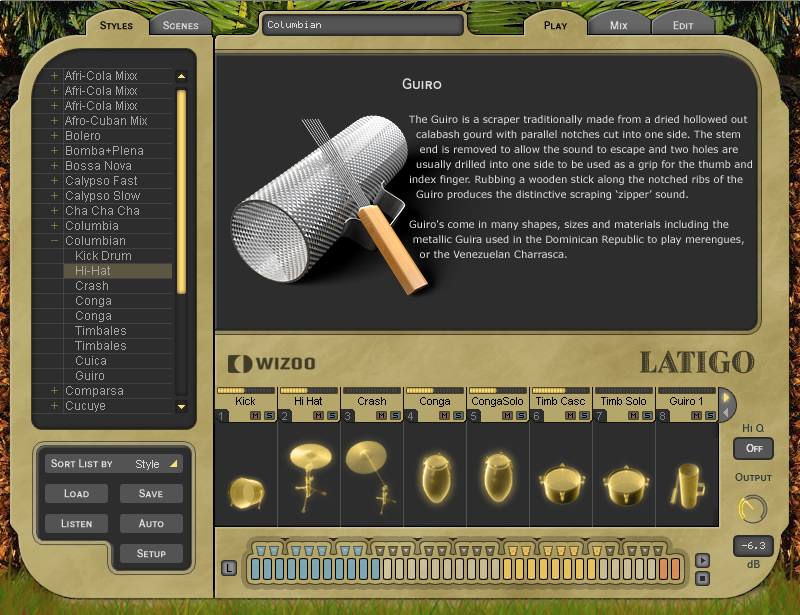The image size is (800, 615).
Task: Expand the Bolero style
Action: tap(54, 136)
